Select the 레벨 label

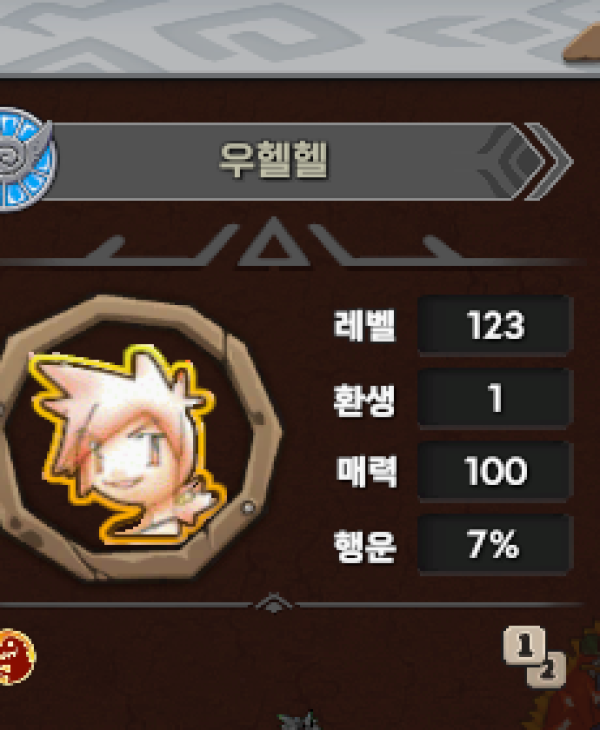(364, 325)
